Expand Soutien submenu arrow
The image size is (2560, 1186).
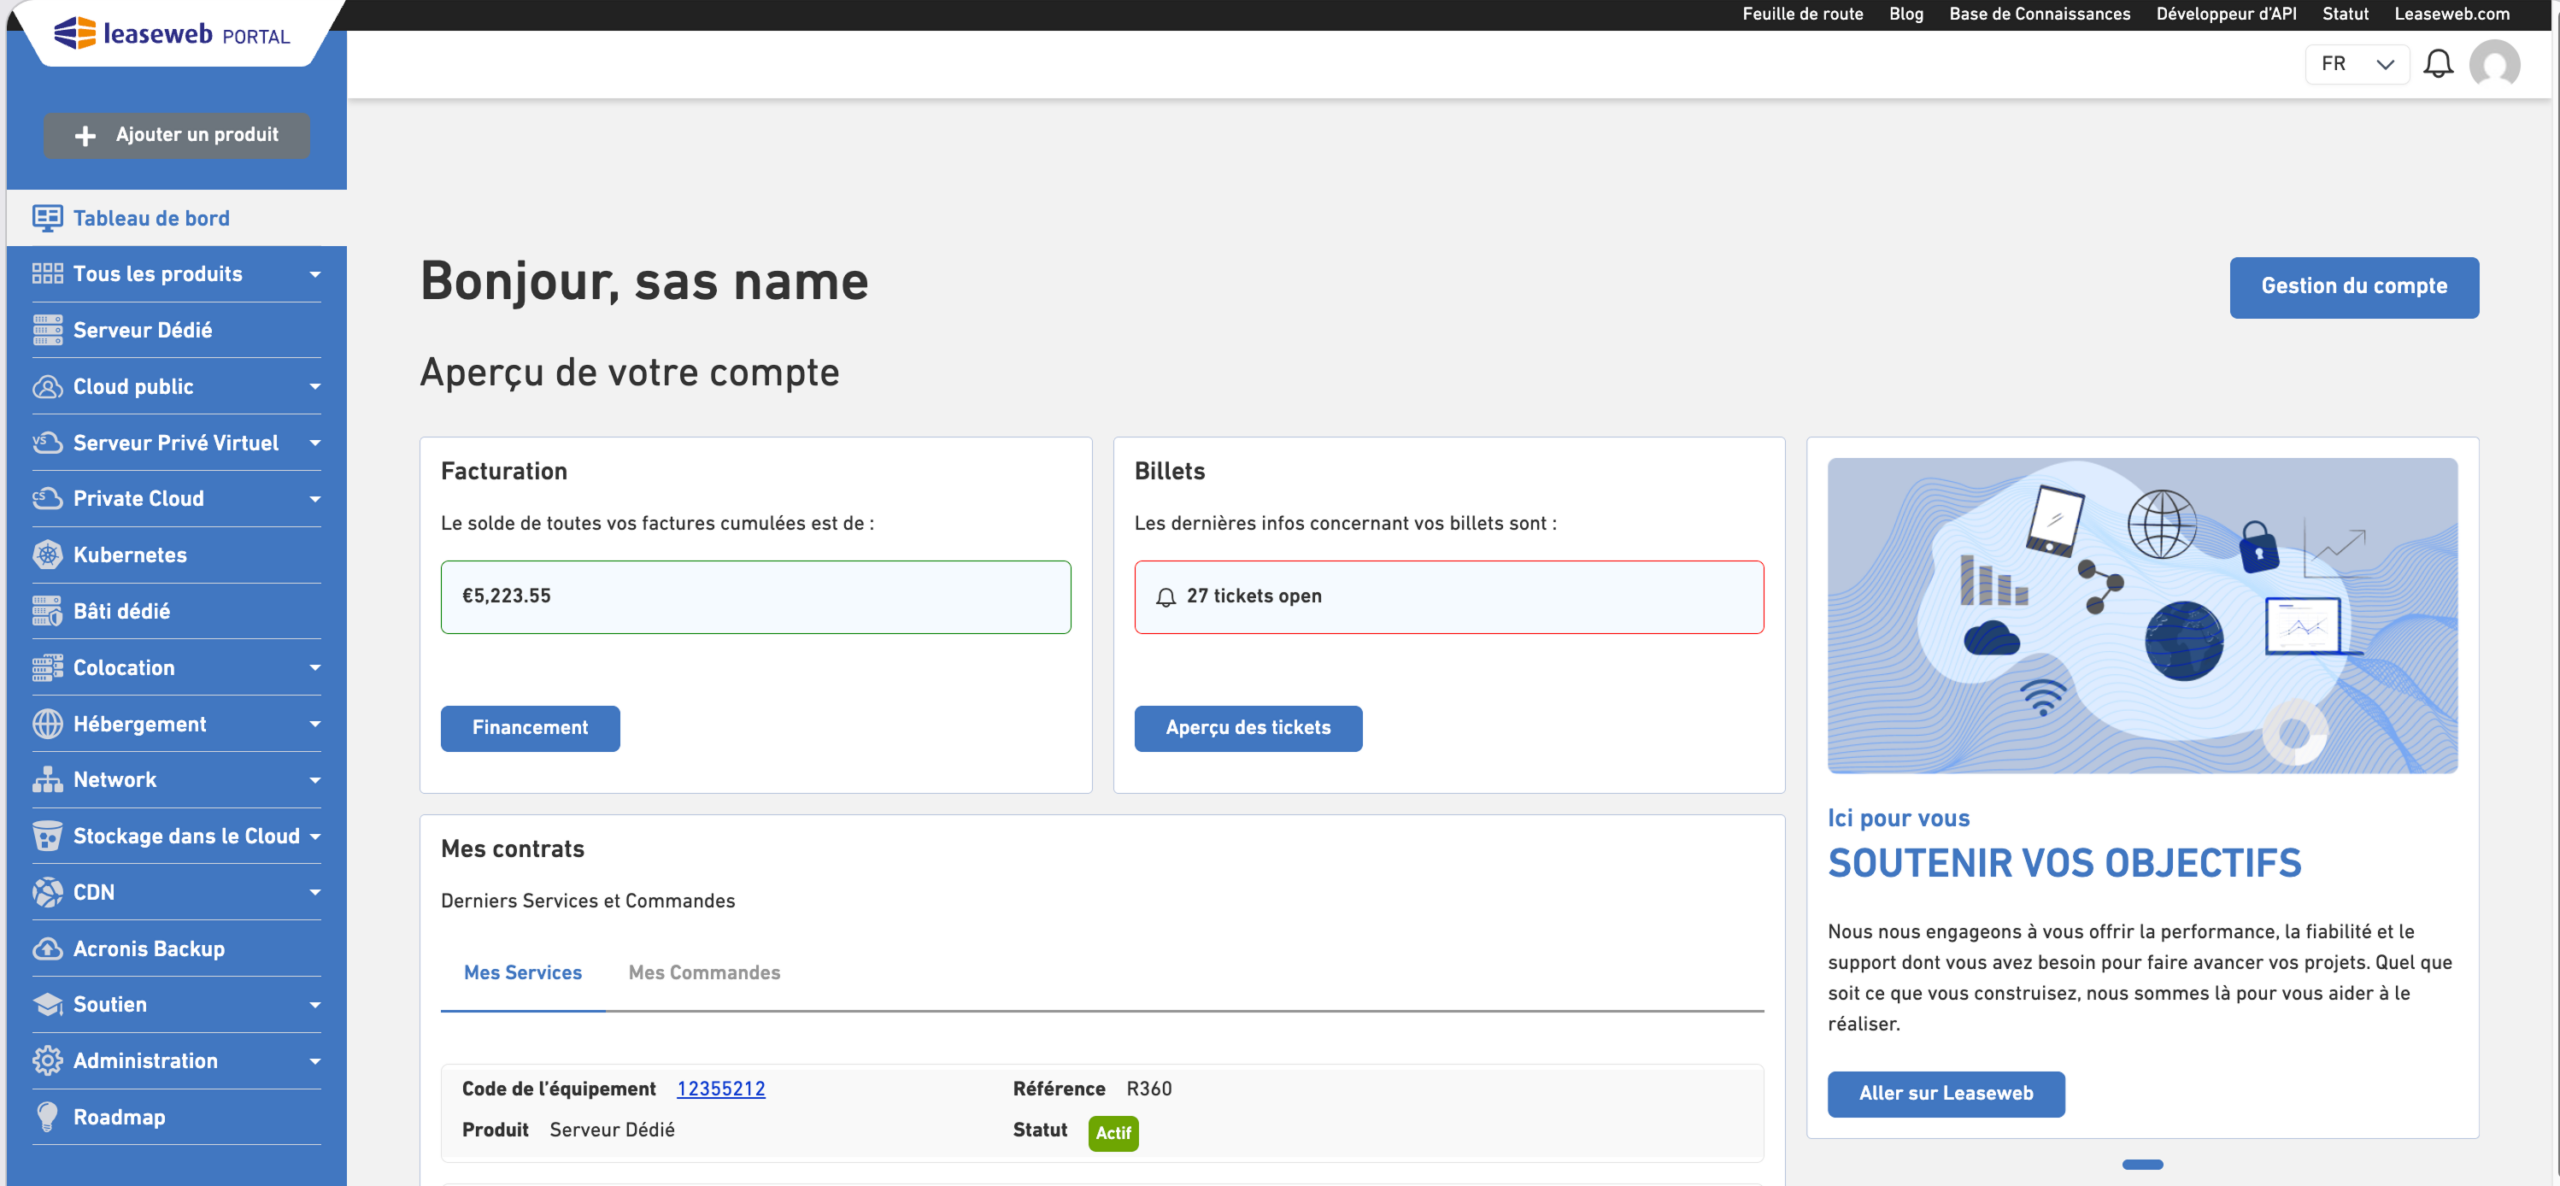tap(315, 1005)
